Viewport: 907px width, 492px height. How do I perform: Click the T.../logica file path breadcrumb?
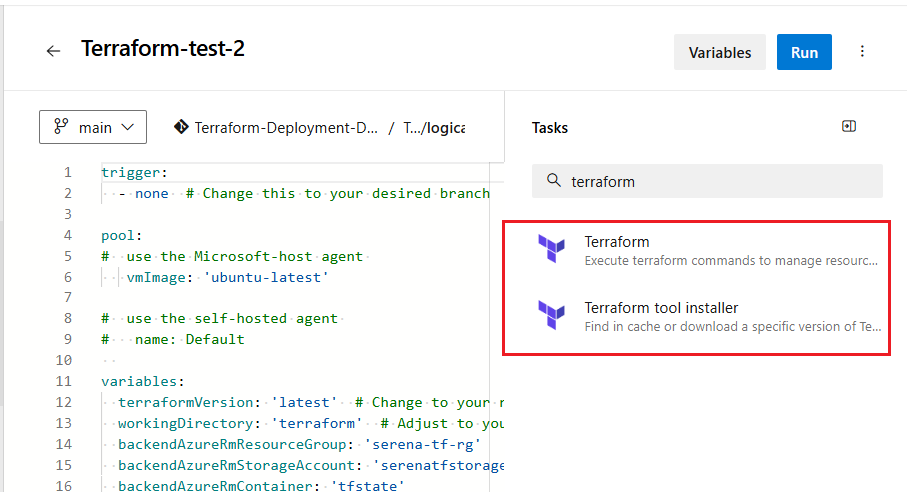(434, 128)
